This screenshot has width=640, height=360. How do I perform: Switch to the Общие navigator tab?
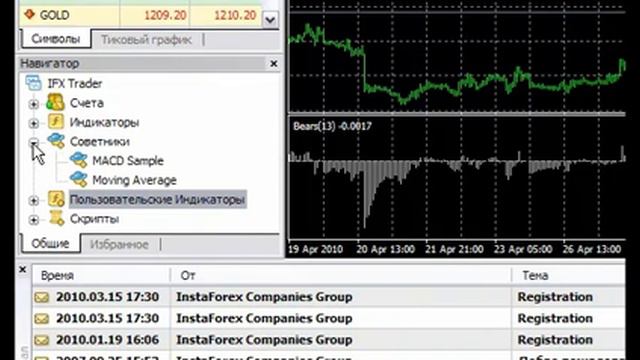pyautogui.click(x=50, y=244)
